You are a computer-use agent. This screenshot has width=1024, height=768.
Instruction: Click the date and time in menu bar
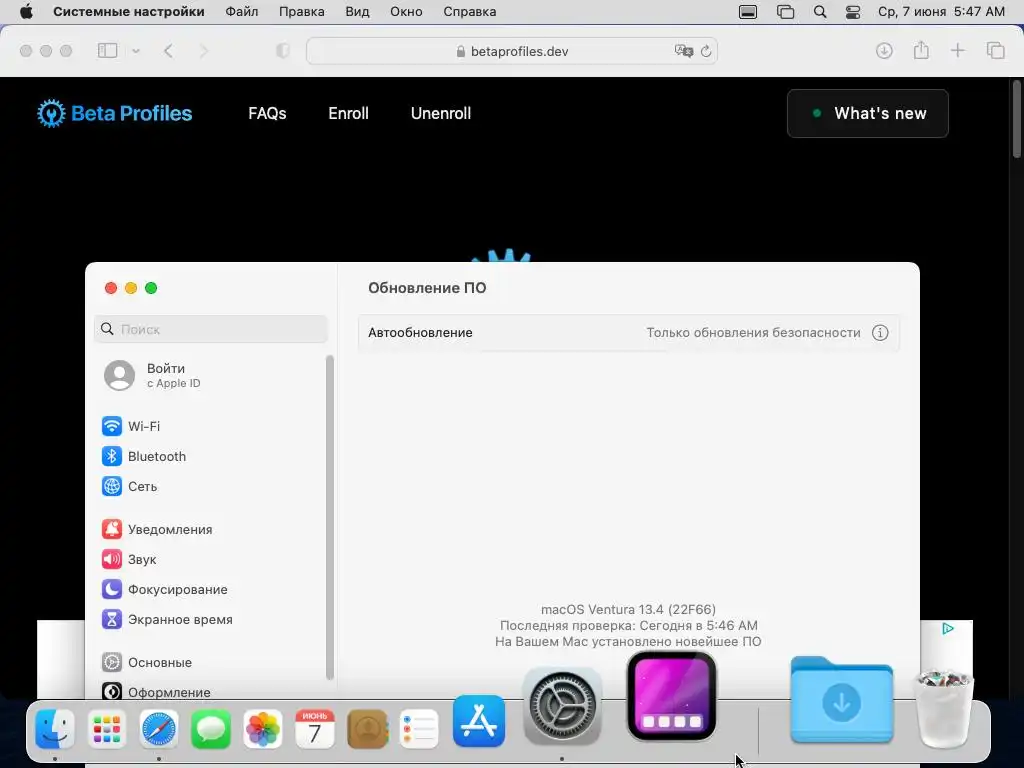(x=941, y=12)
